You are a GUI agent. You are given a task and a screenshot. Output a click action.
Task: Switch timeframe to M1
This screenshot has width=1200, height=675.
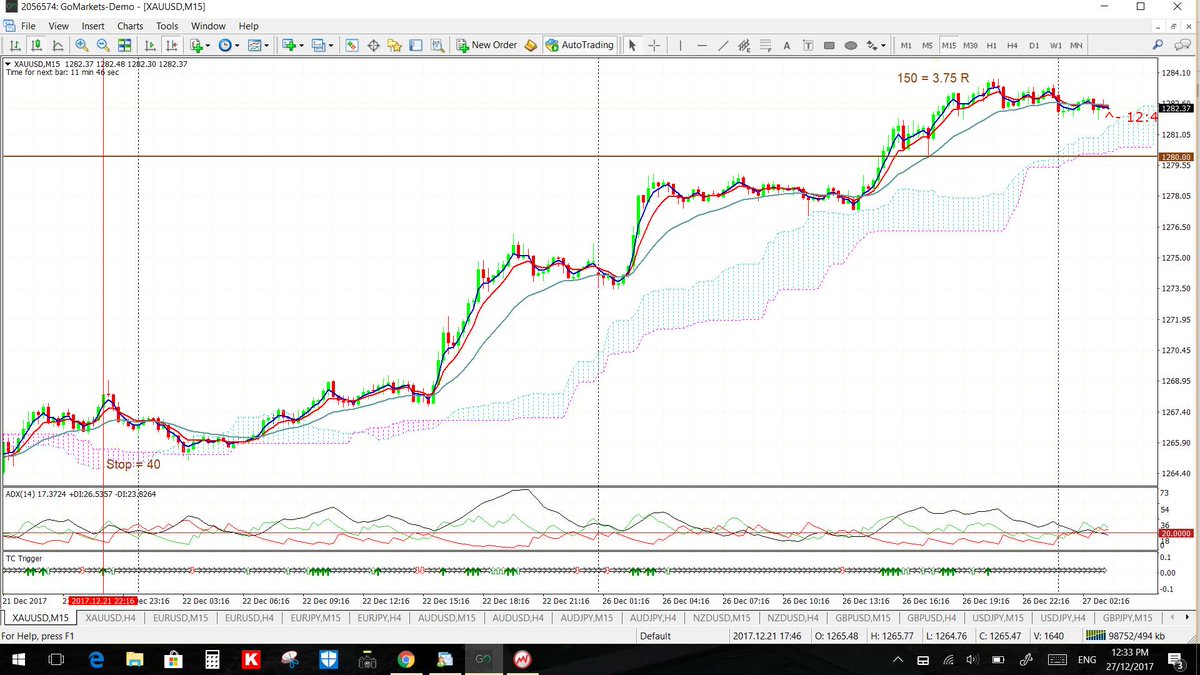(x=906, y=45)
